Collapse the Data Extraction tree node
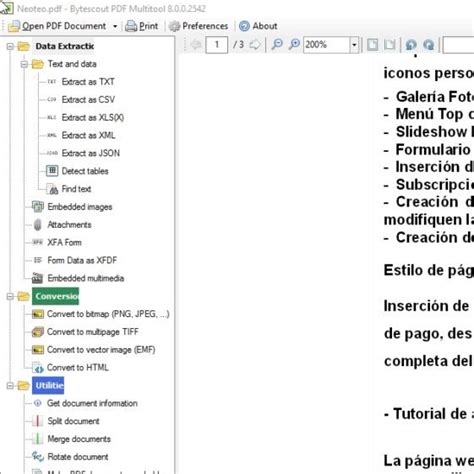 [10, 46]
